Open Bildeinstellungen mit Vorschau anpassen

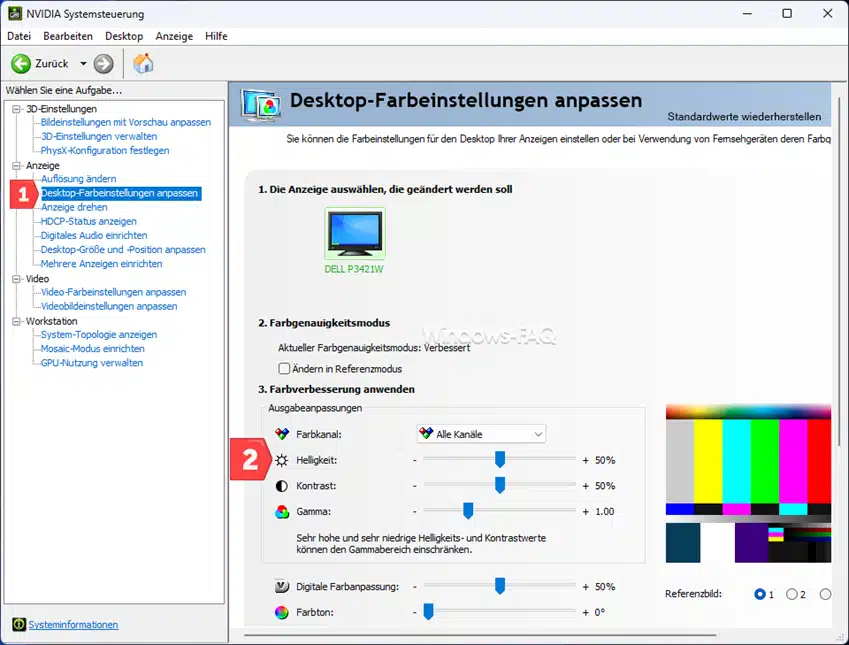(126, 122)
